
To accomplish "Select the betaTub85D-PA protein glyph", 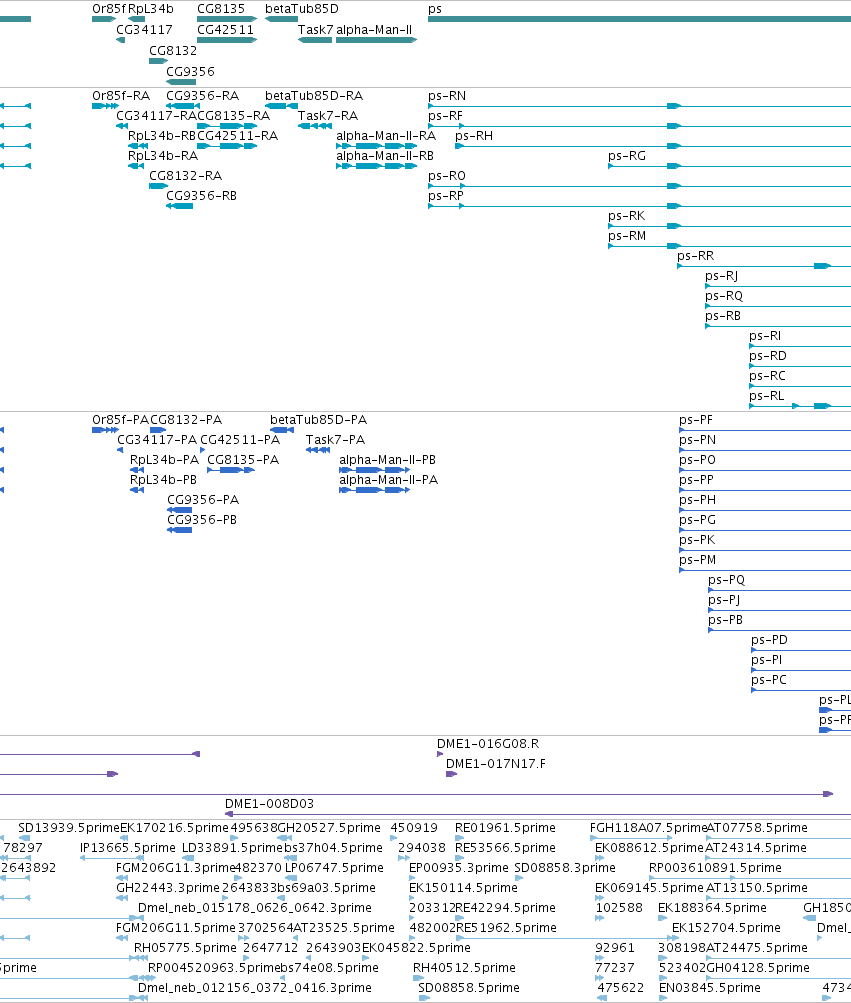I will pyautogui.click(x=282, y=430).
